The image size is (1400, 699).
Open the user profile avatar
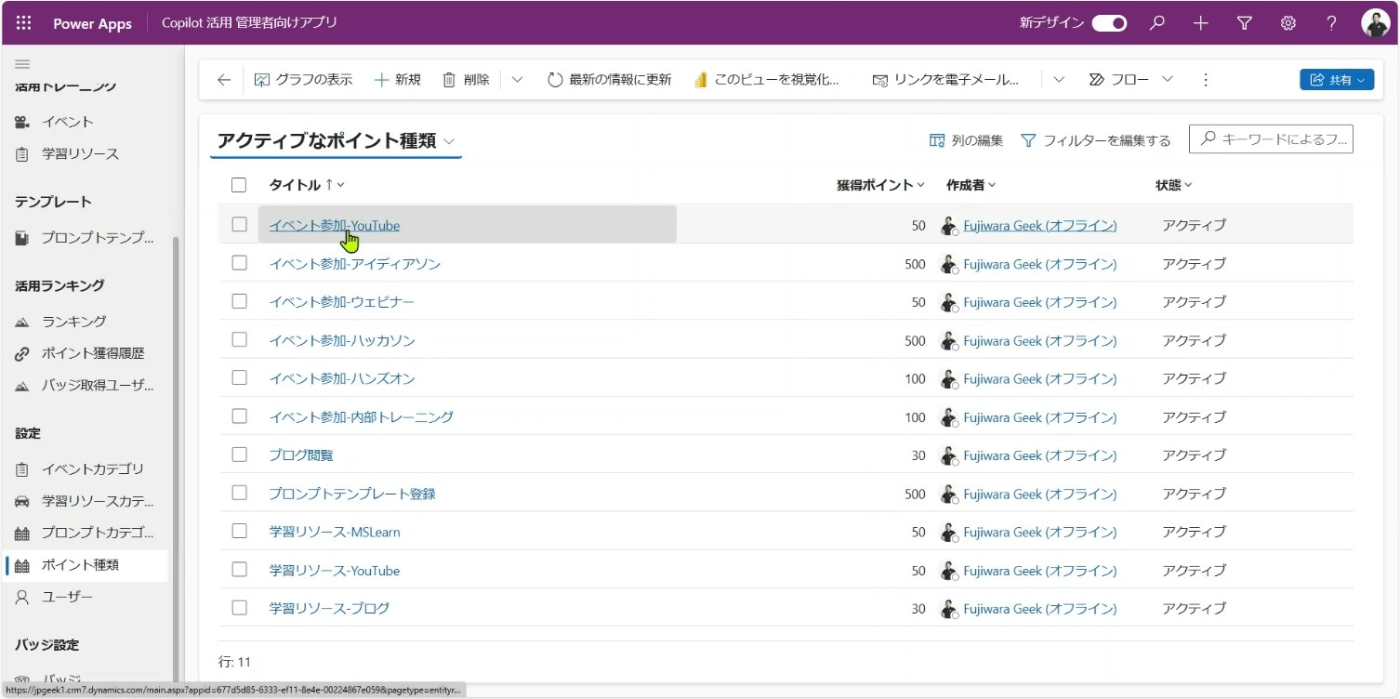1376,23
